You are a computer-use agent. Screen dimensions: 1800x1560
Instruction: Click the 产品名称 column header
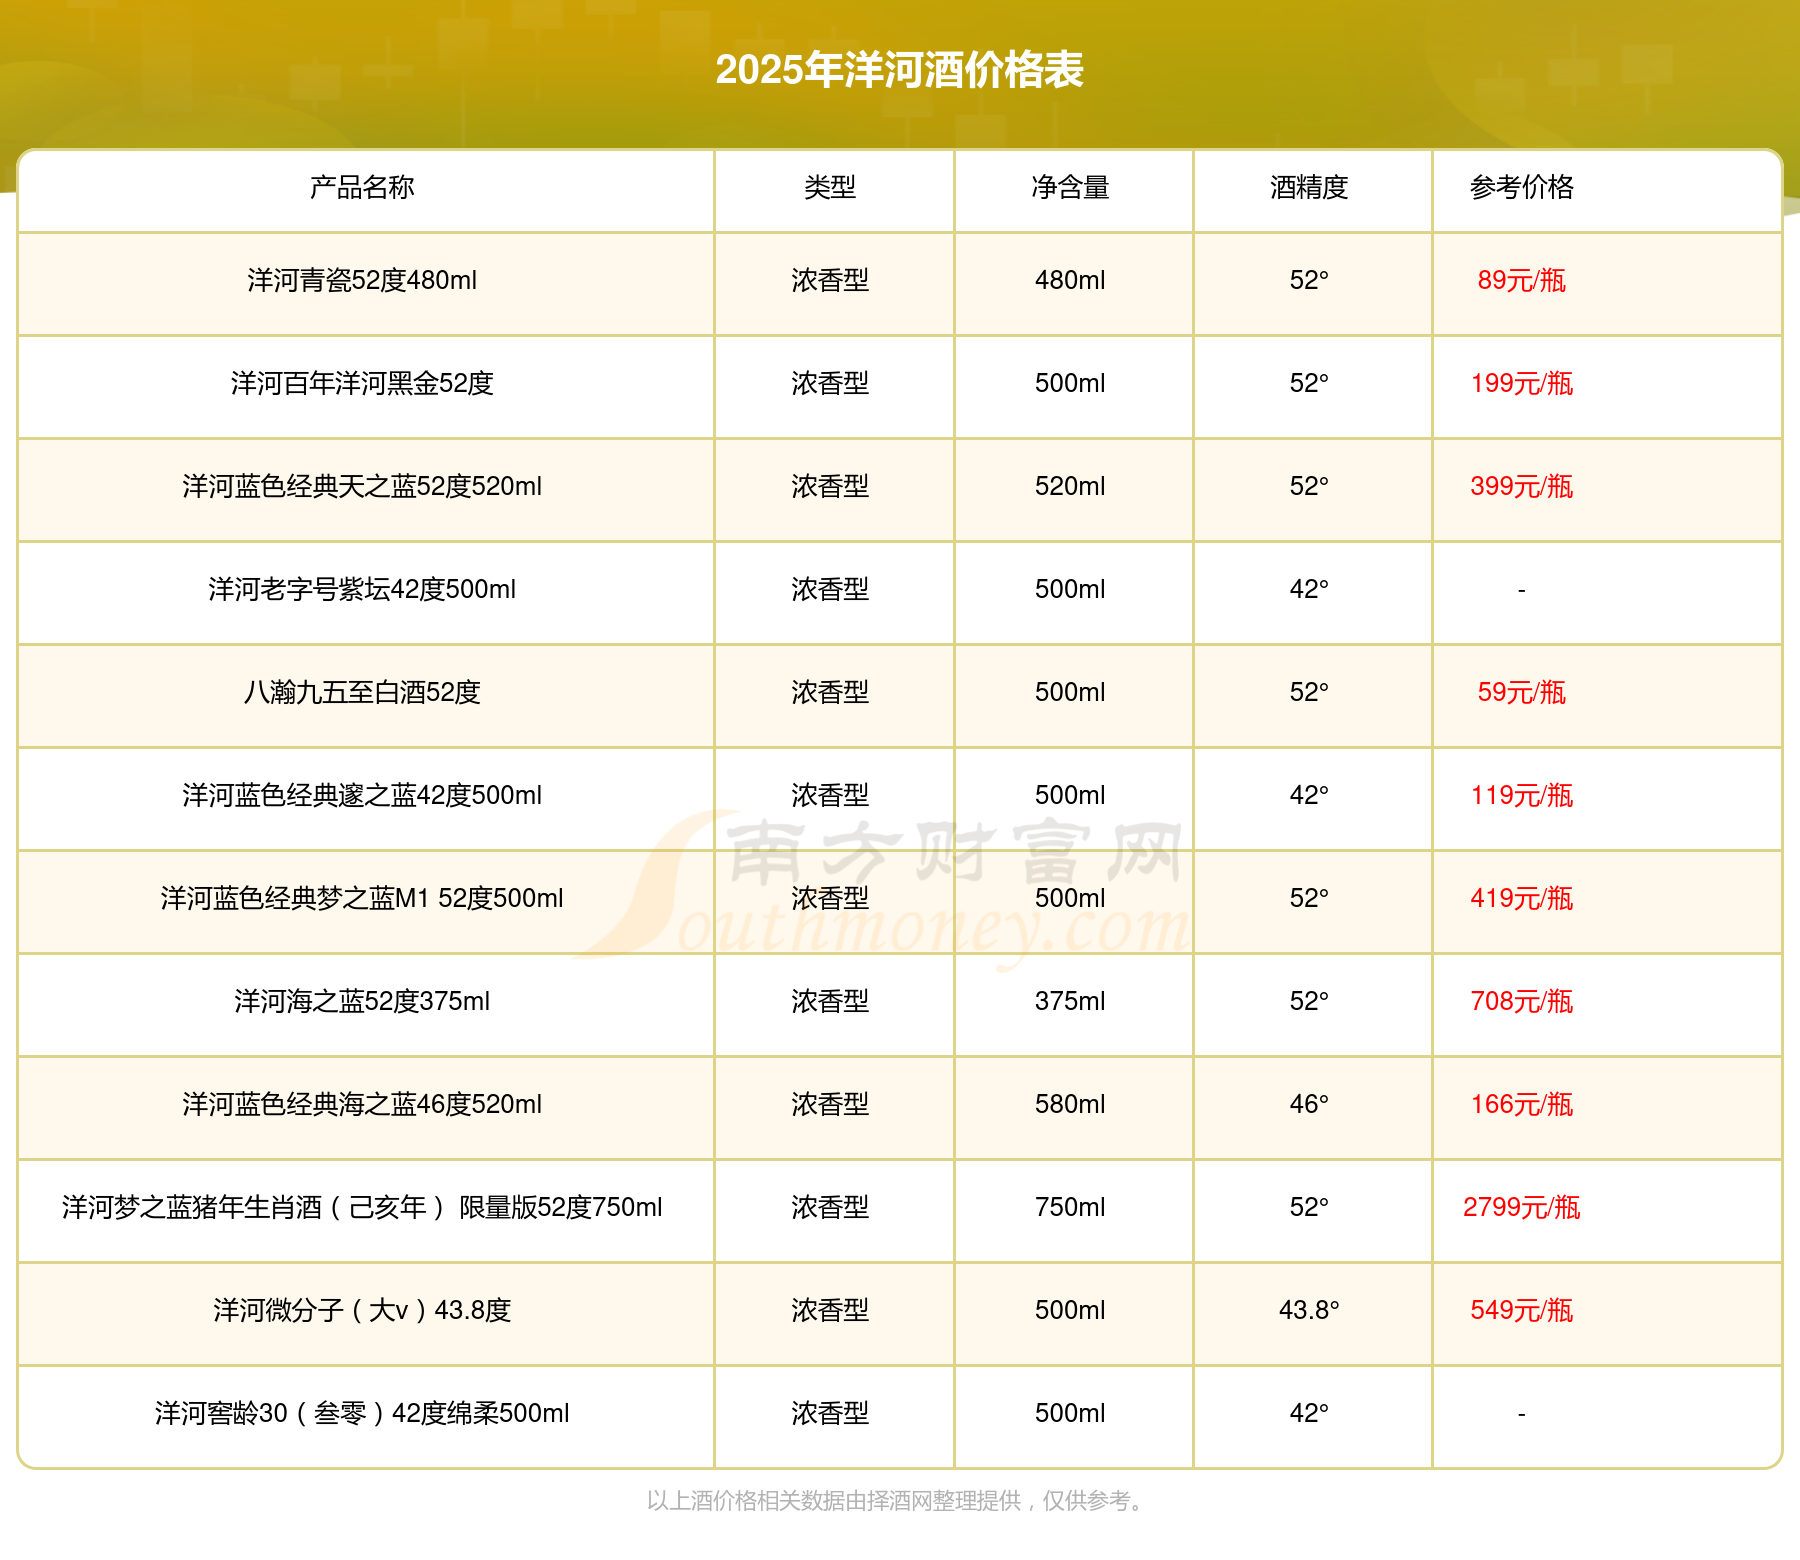362,187
